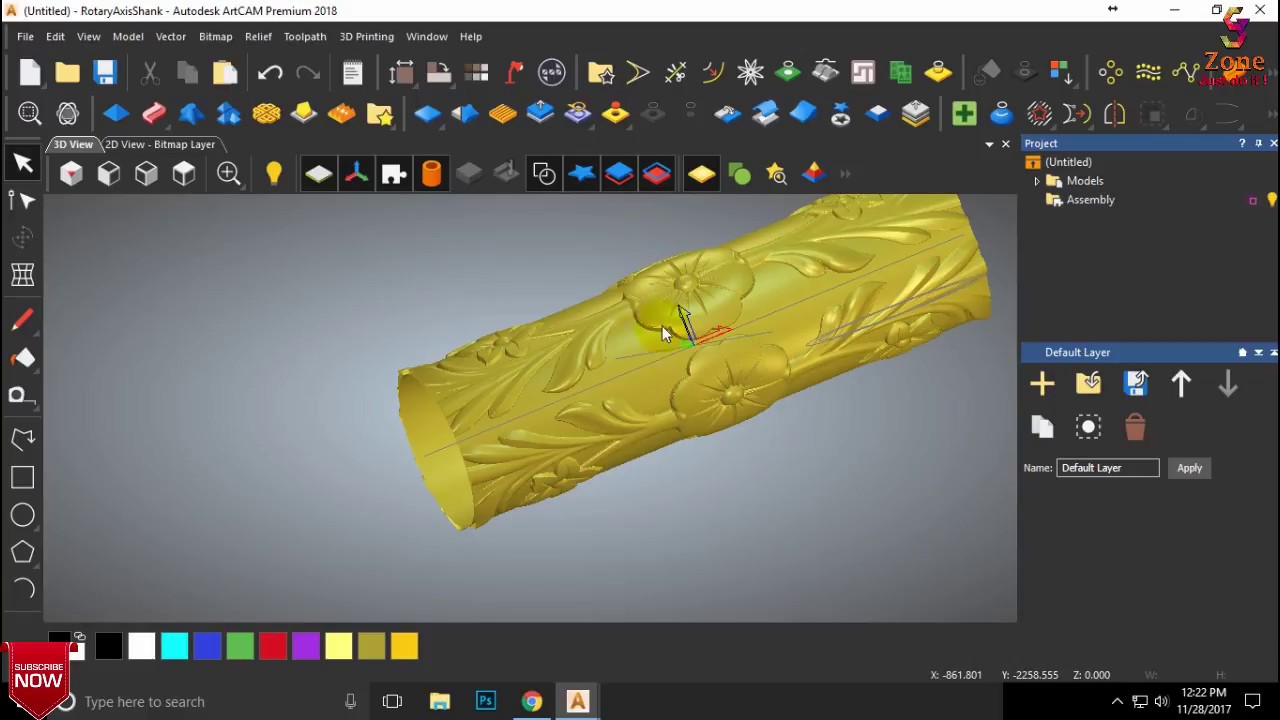The height and width of the screenshot is (720, 1280).
Task: Select the 3D View tab
Action: pyautogui.click(x=73, y=144)
